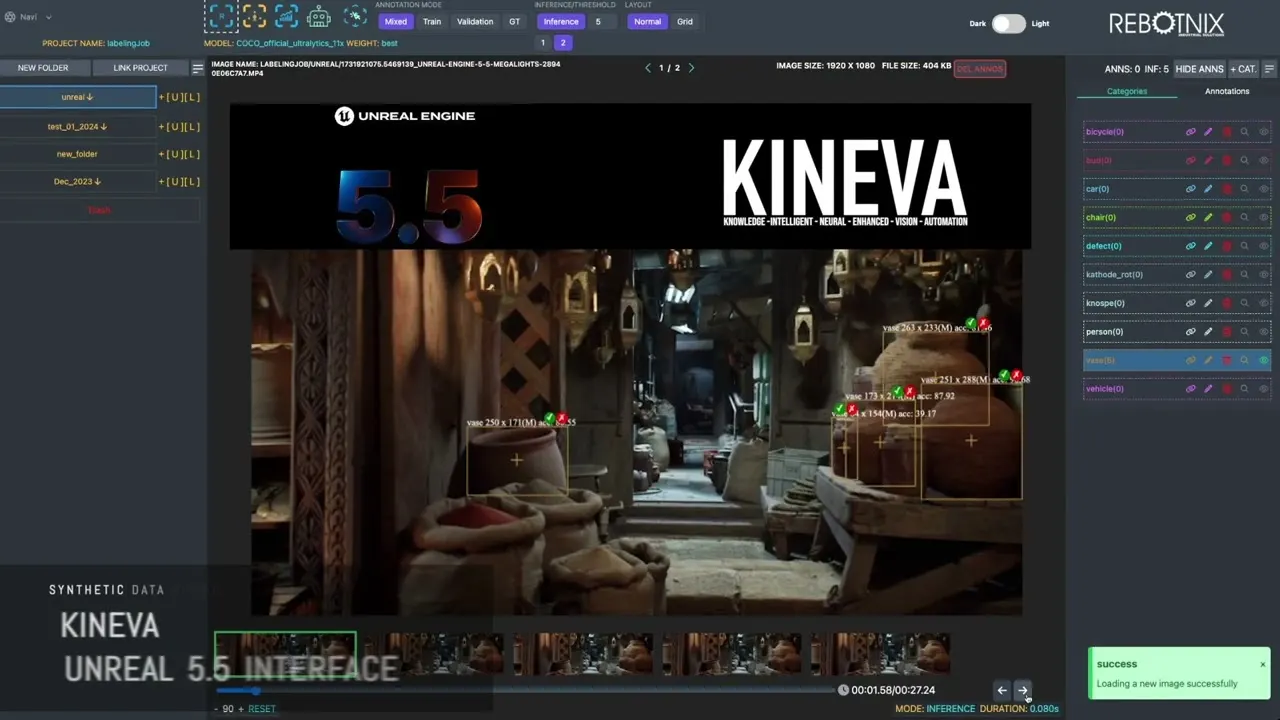Click the LINK PROJECT button

click(140, 68)
